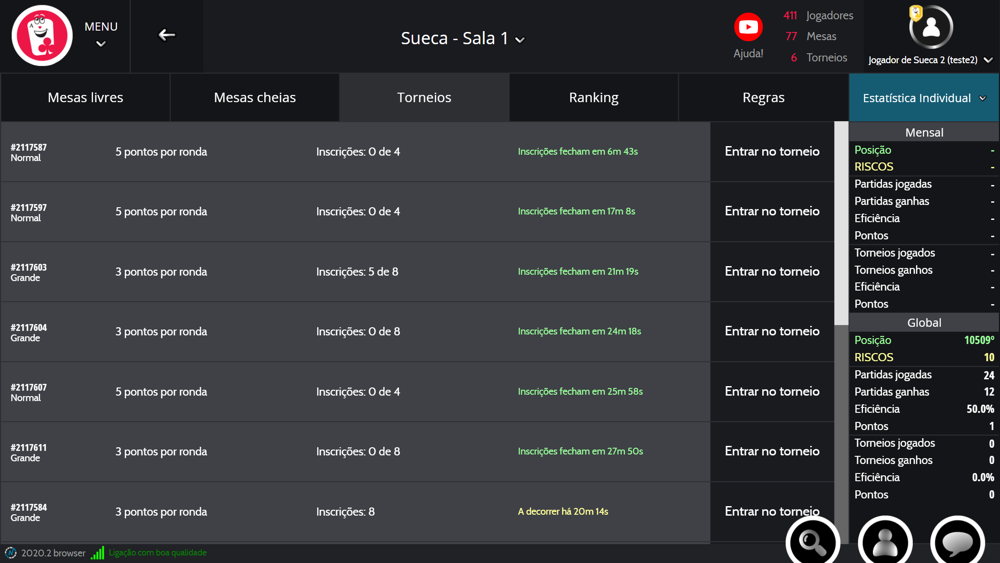Expand the MENU dropdown
The width and height of the screenshot is (1000, 563).
tap(100, 34)
